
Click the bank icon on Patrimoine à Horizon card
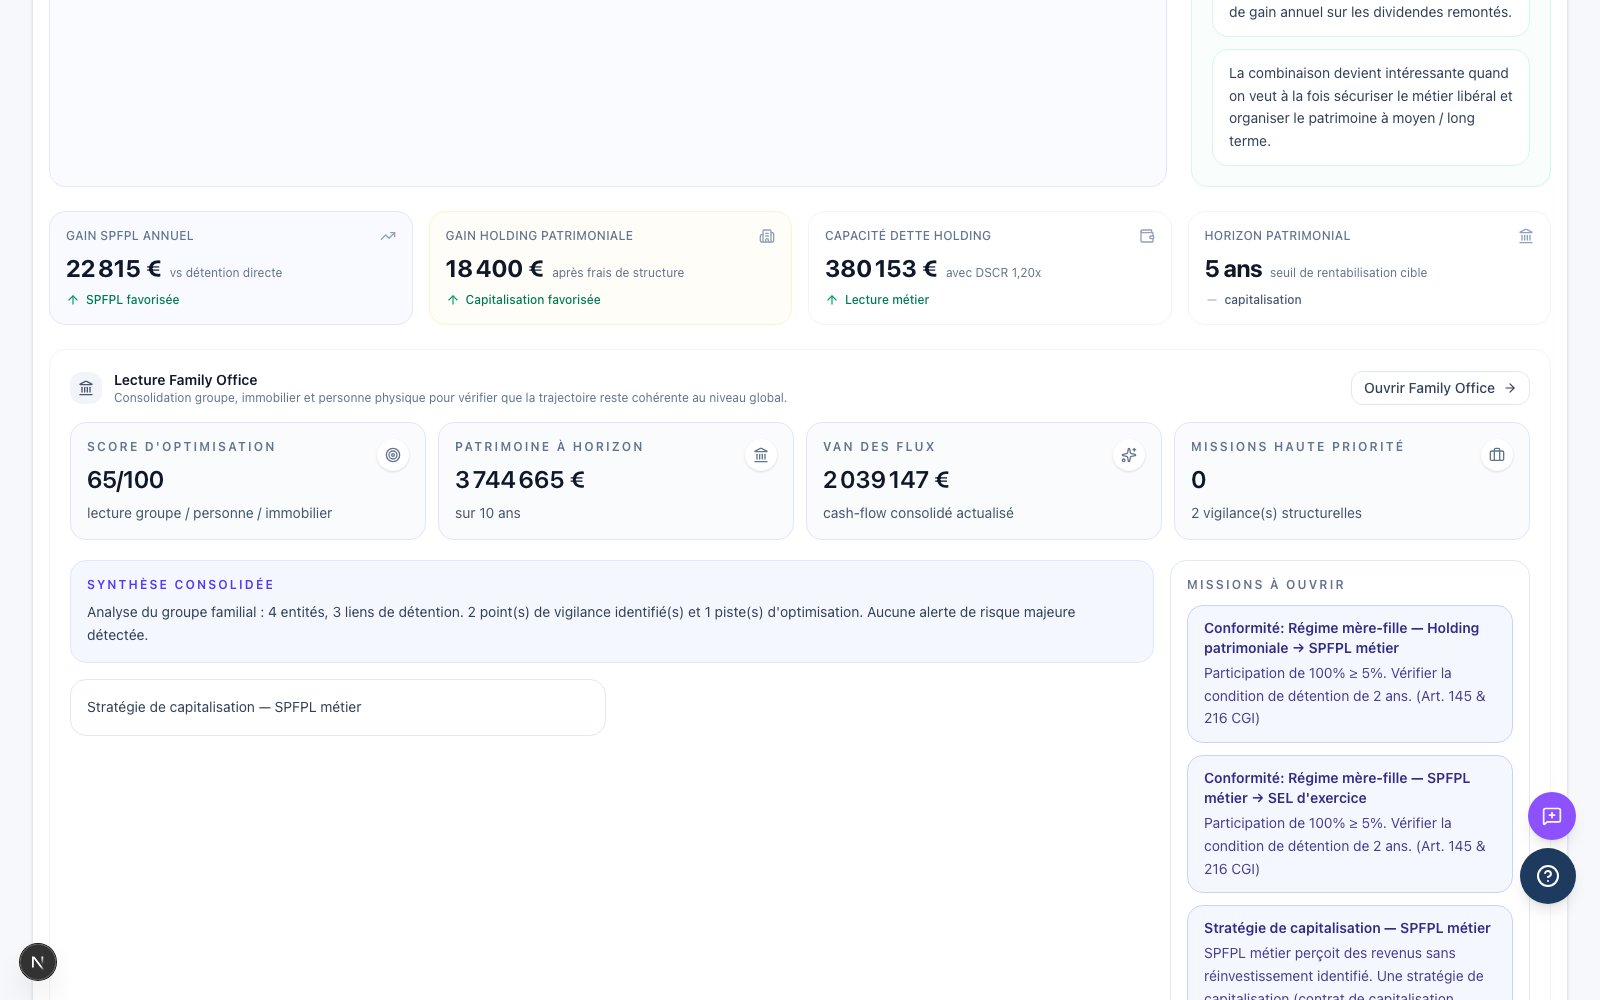pos(761,455)
